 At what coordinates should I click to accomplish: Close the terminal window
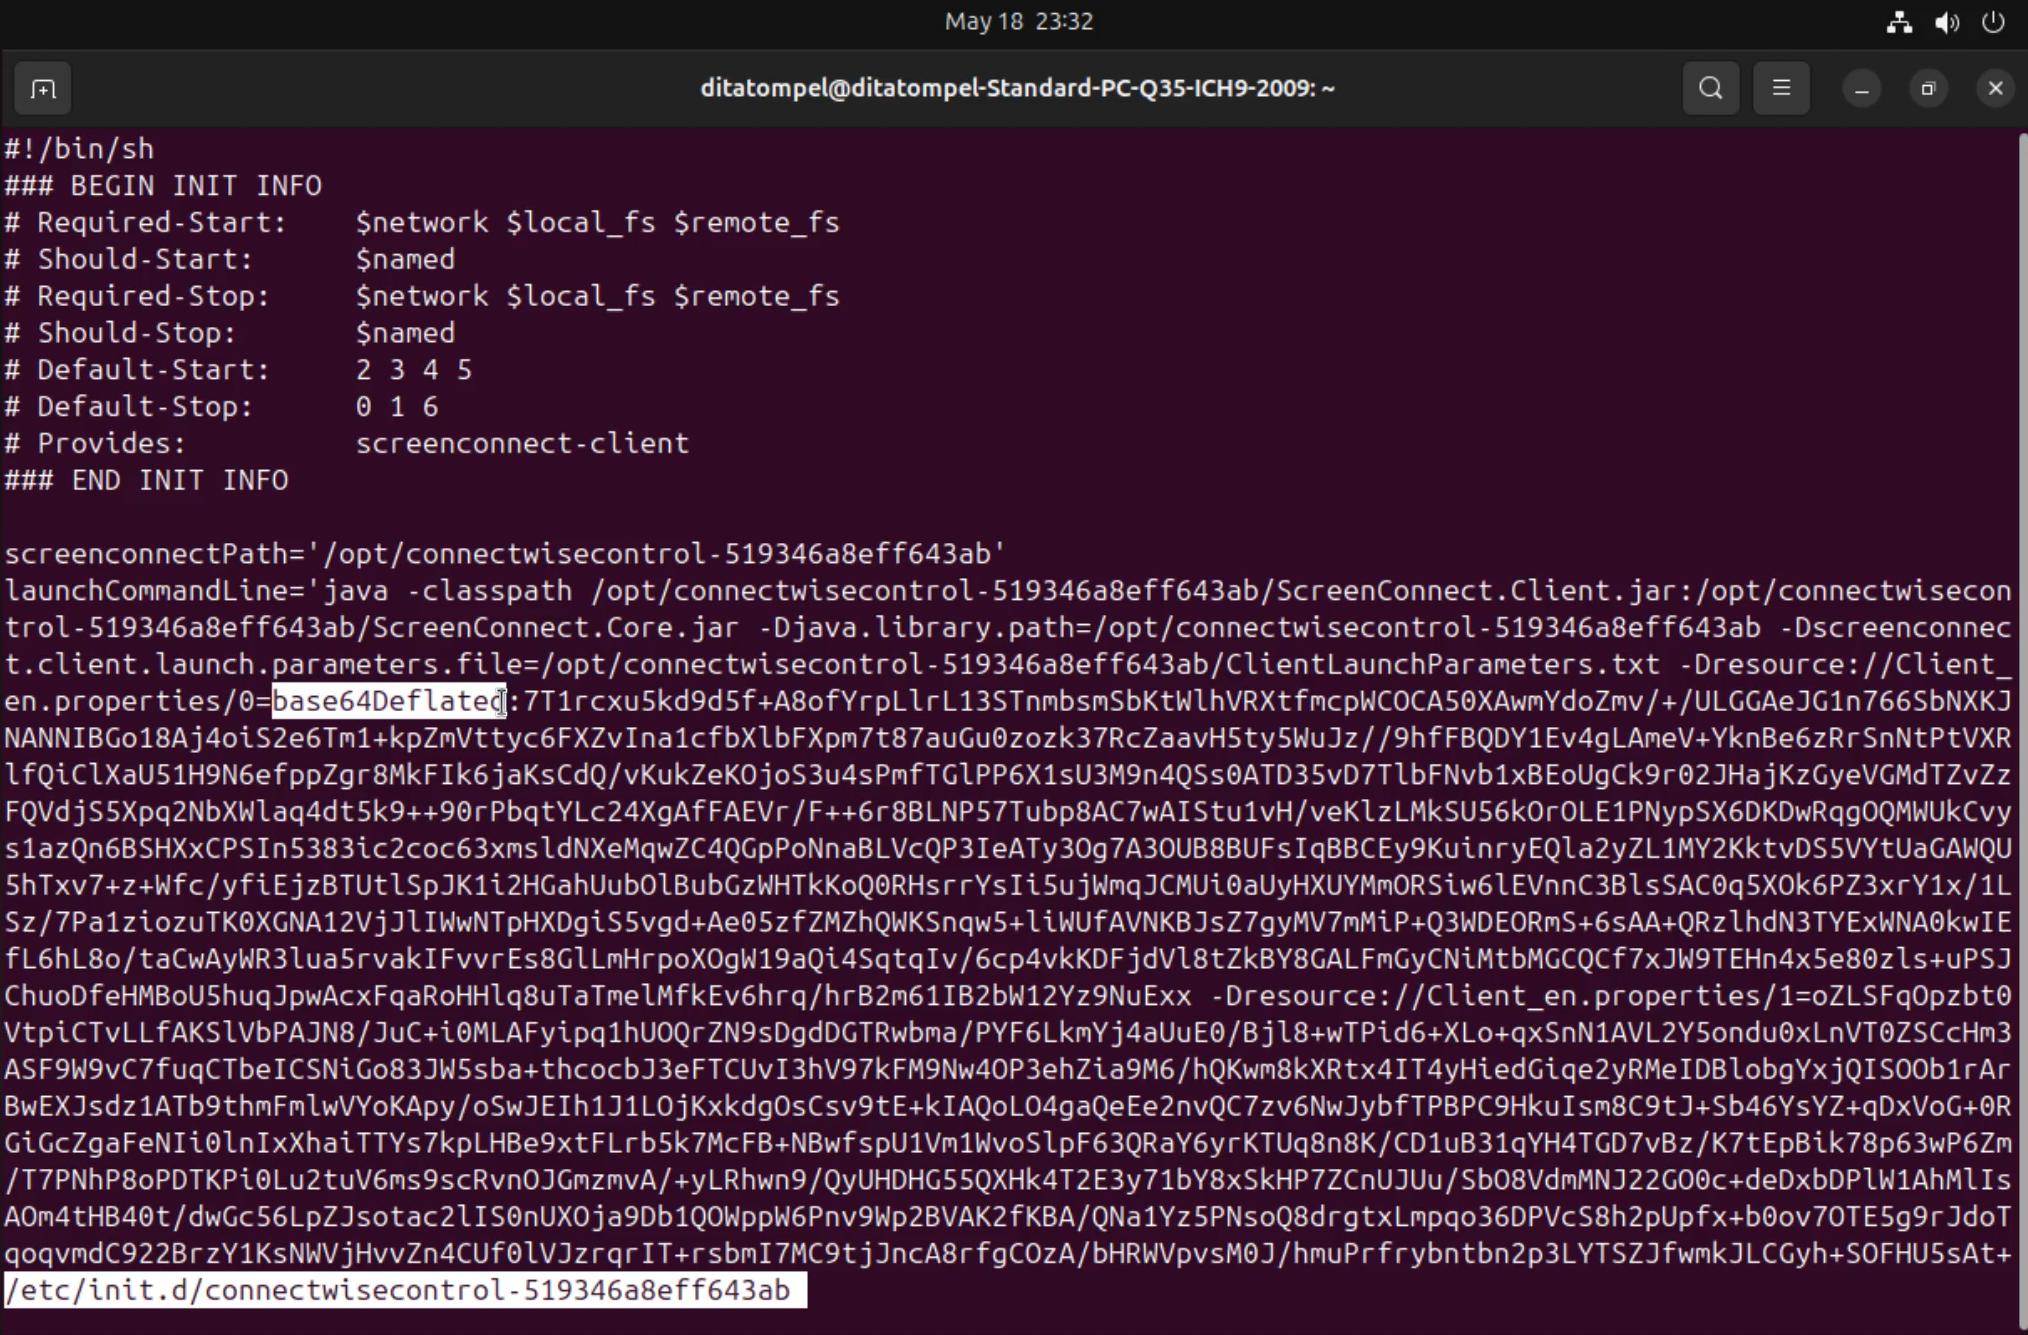[x=1995, y=89]
